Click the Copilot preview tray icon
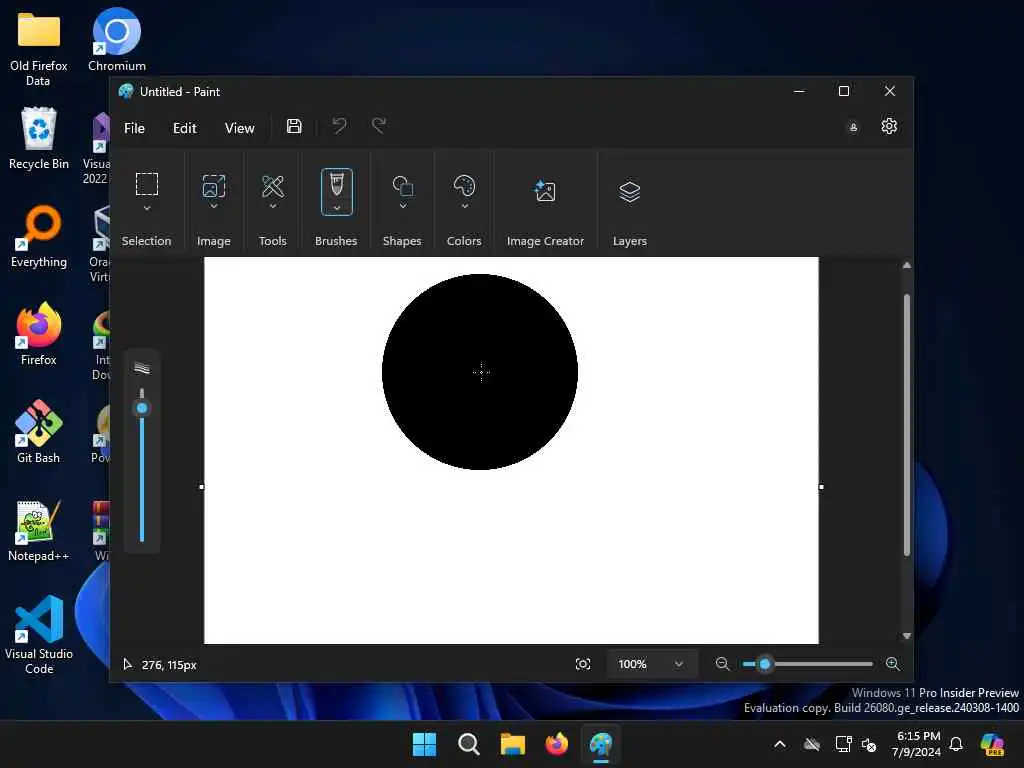Screen dimensions: 1024x768 993,744
